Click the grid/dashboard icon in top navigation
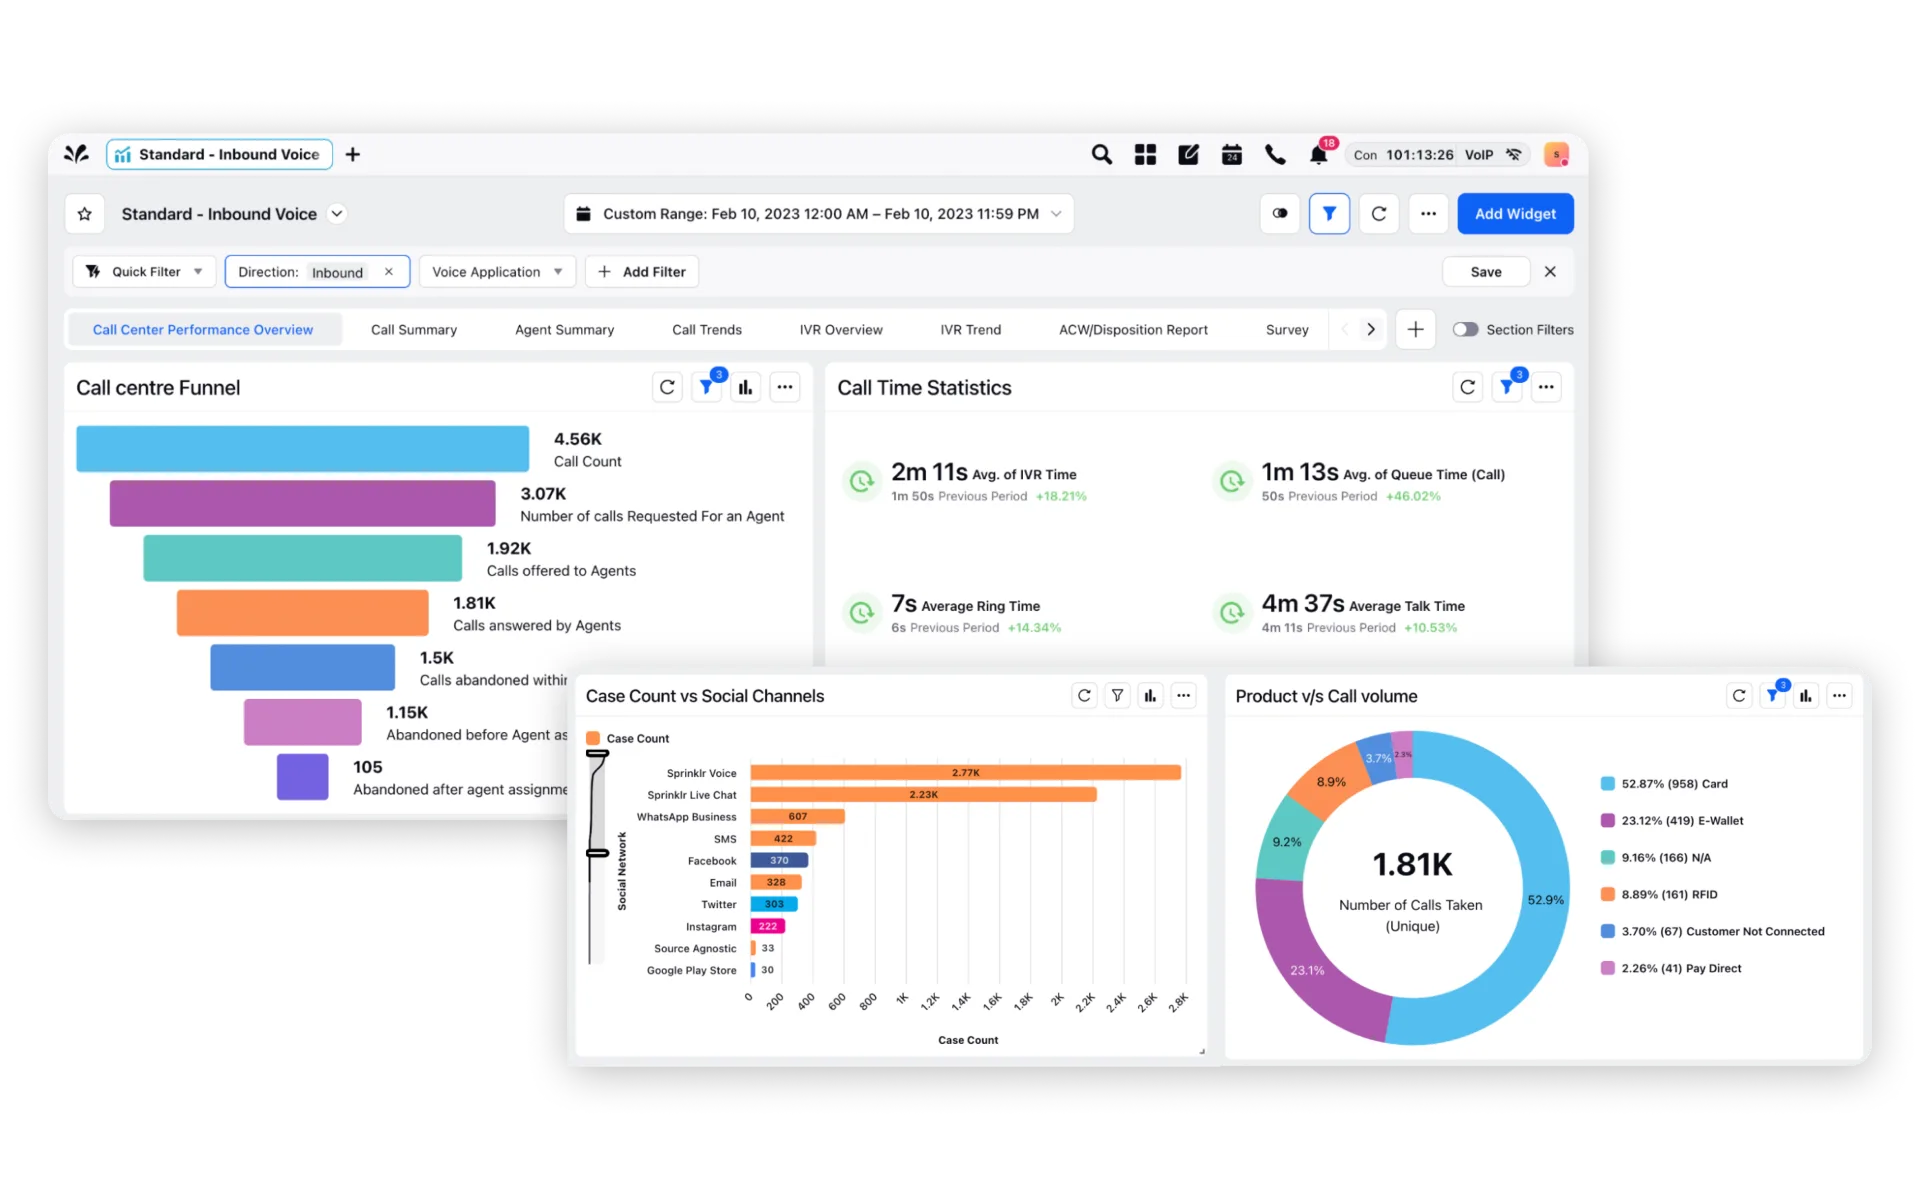The image size is (1920, 1200). click(x=1145, y=153)
